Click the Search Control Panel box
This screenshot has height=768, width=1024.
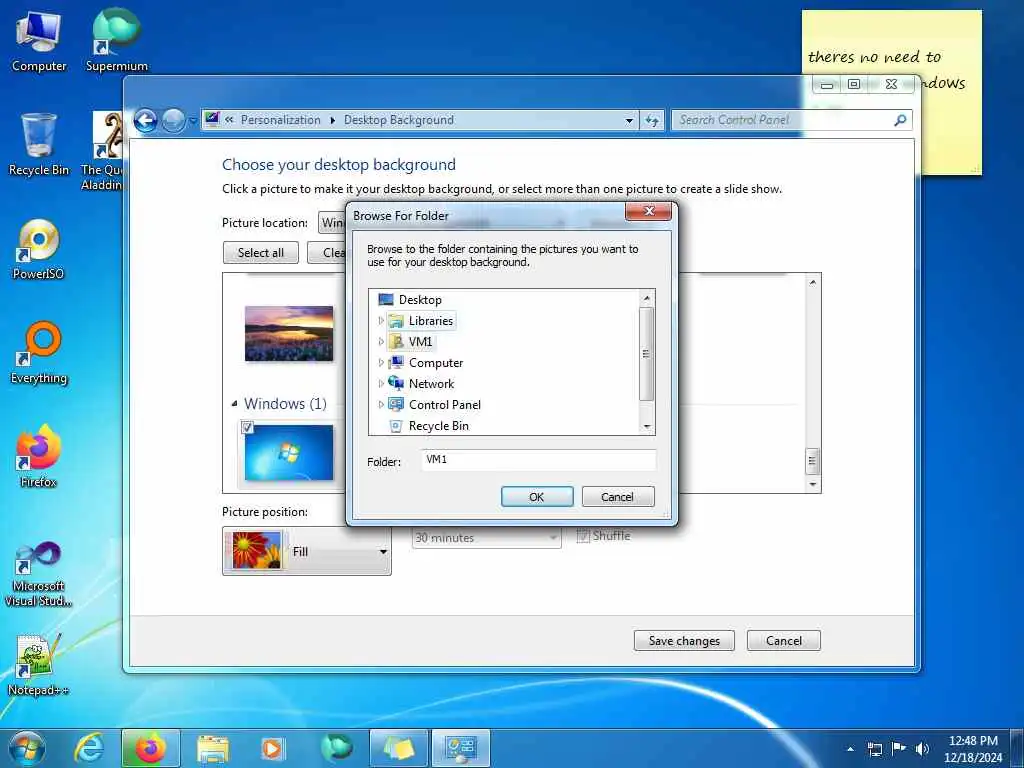tap(784, 120)
